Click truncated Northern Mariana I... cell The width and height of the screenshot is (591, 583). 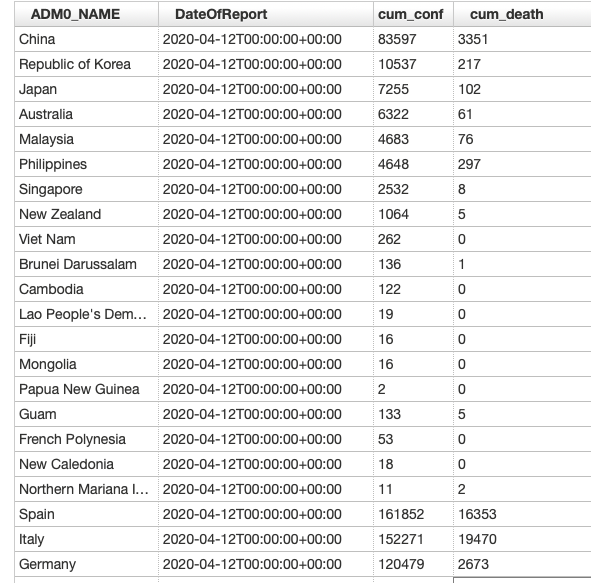pos(86,489)
